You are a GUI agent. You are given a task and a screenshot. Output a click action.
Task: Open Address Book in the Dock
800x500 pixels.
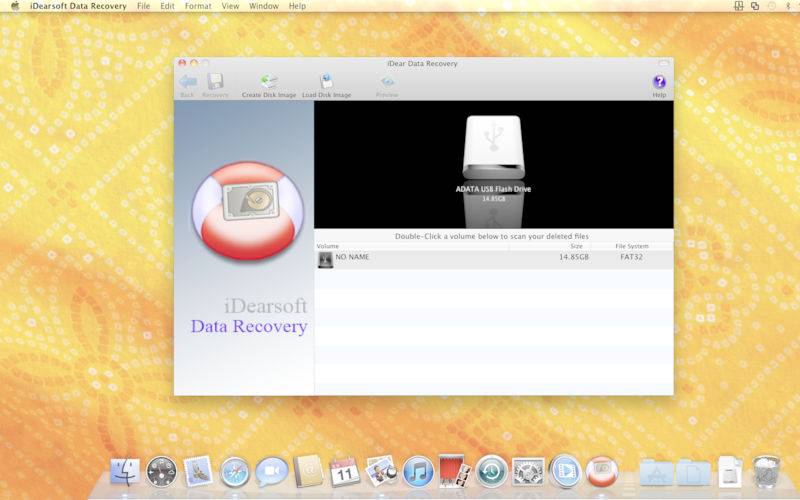tap(308, 471)
